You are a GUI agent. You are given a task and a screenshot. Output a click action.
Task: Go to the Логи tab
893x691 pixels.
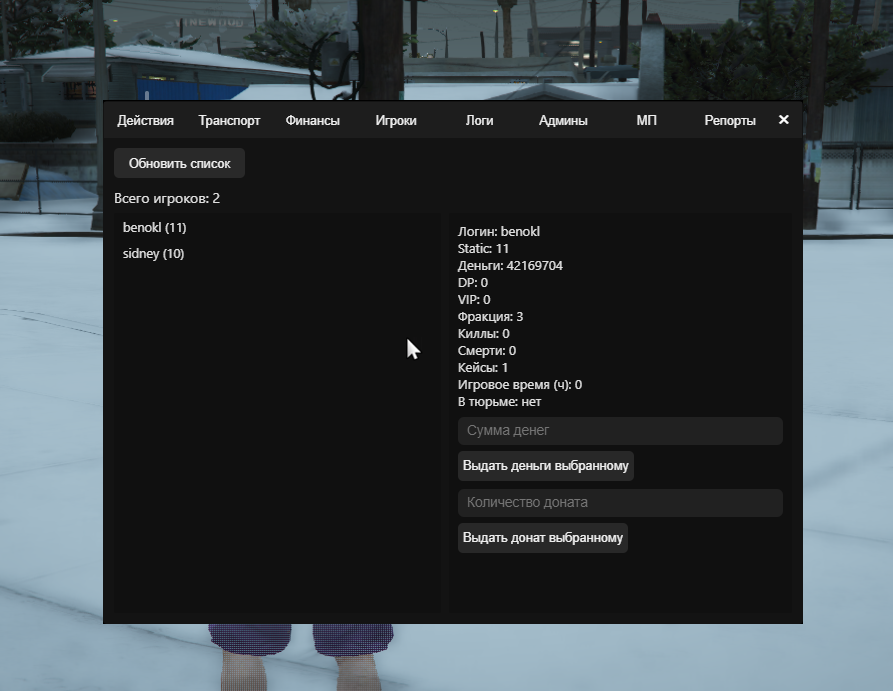(480, 121)
